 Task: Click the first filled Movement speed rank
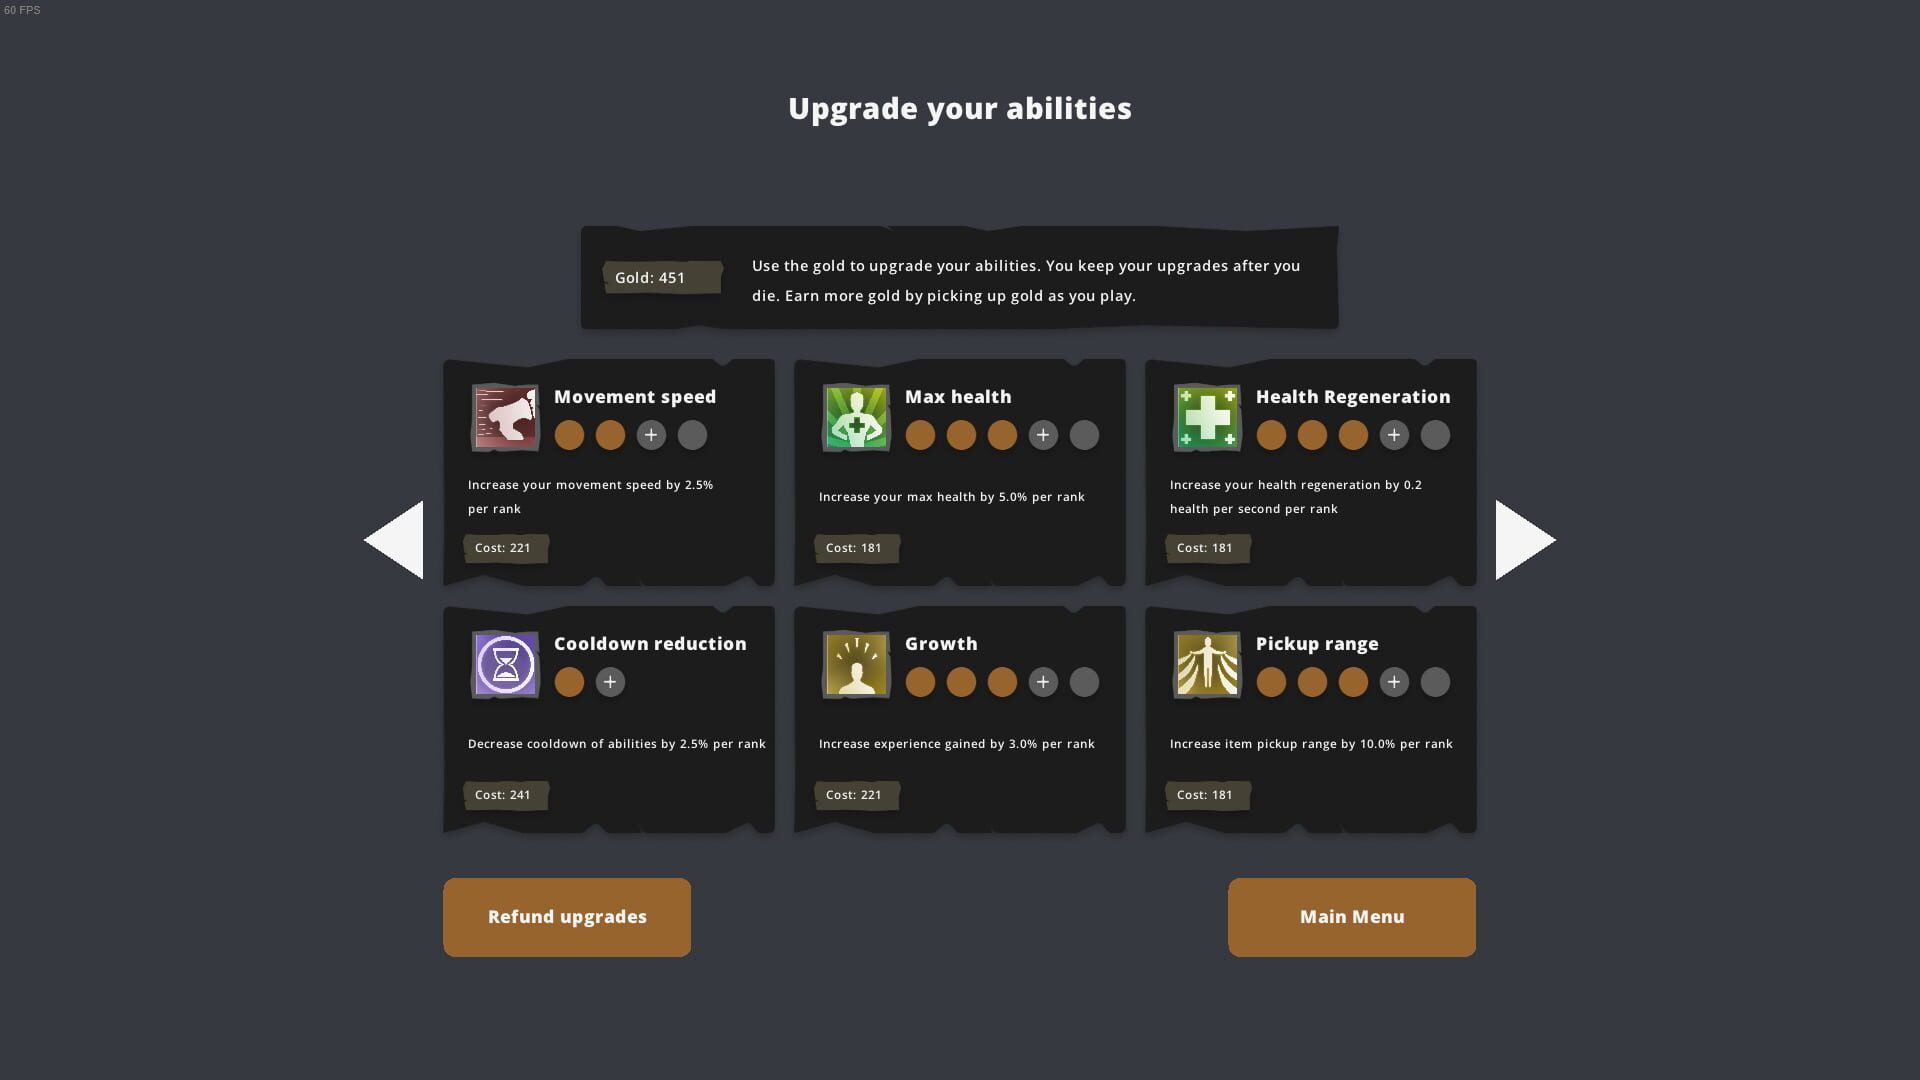point(569,435)
